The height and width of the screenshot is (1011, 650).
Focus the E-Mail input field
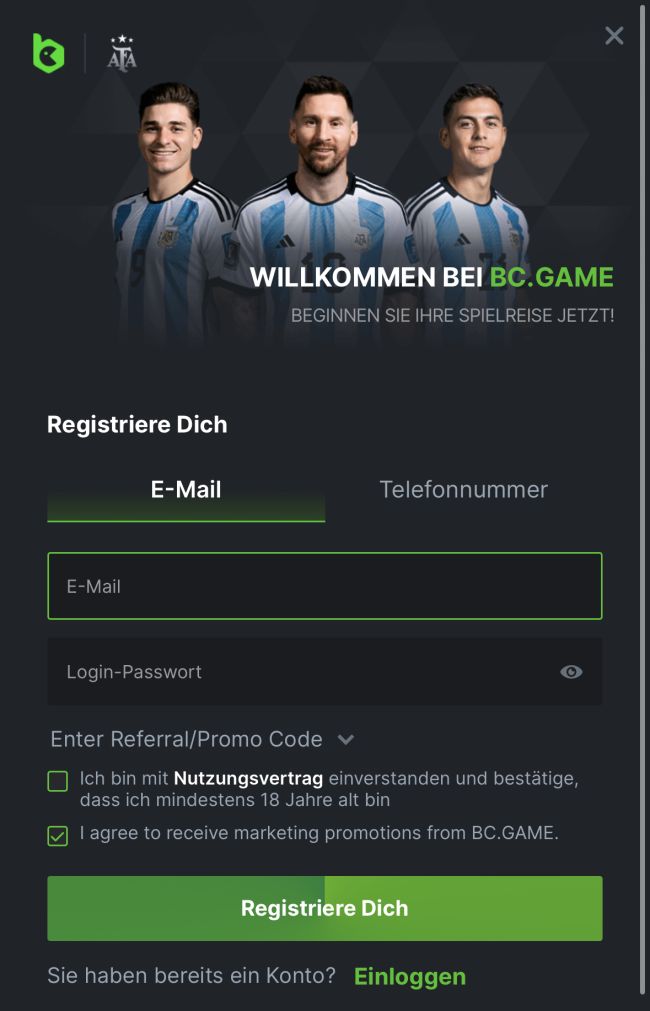coord(324,586)
